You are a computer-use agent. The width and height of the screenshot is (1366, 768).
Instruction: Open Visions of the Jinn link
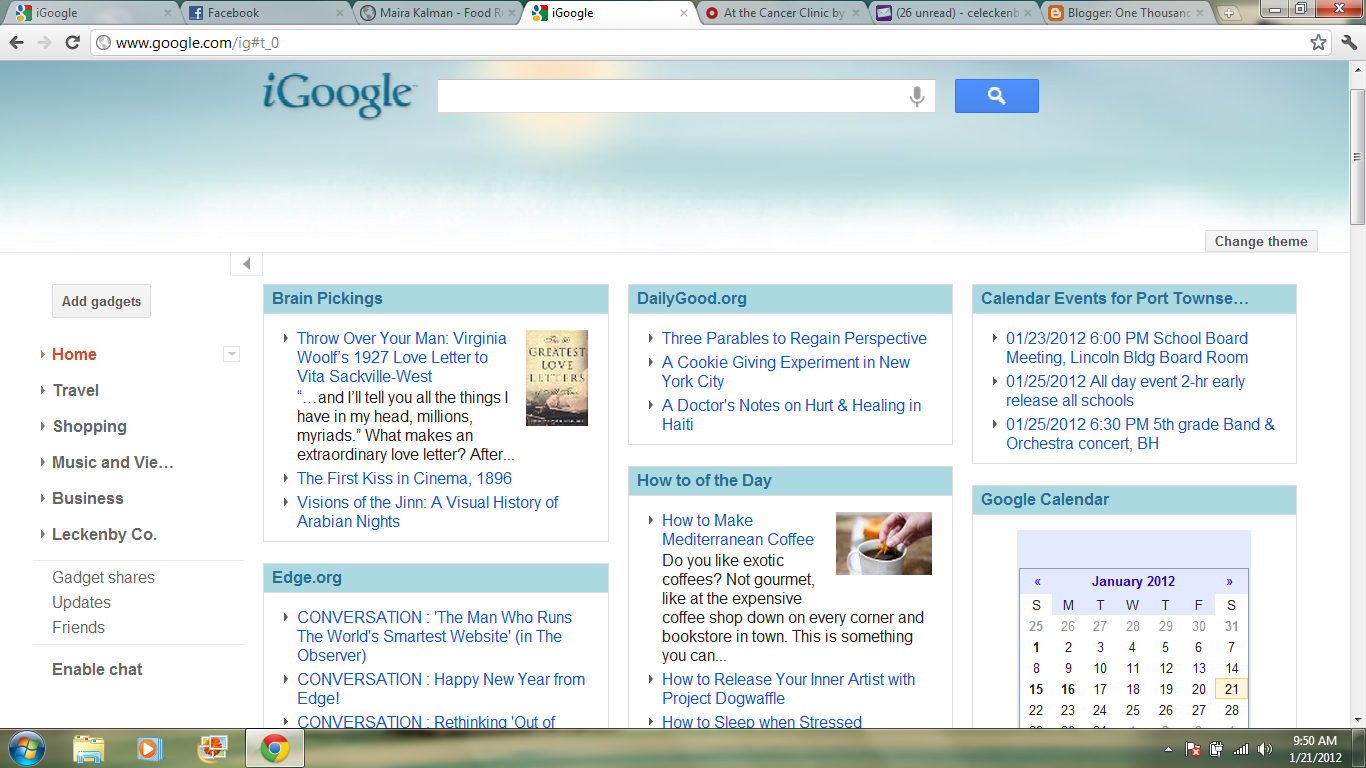[x=427, y=511]
